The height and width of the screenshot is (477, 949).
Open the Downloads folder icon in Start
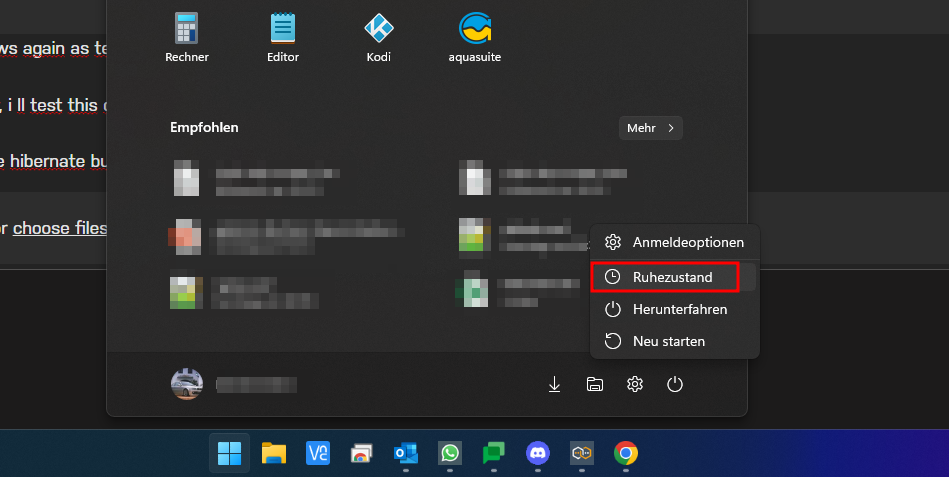click(x=554, y=384)
